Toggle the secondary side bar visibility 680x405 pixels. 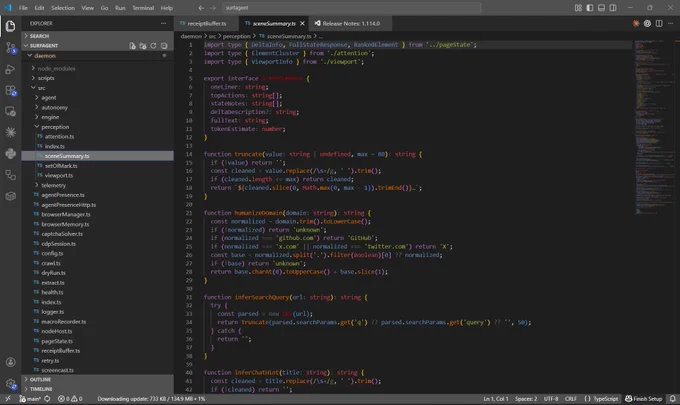pos(613,8)
